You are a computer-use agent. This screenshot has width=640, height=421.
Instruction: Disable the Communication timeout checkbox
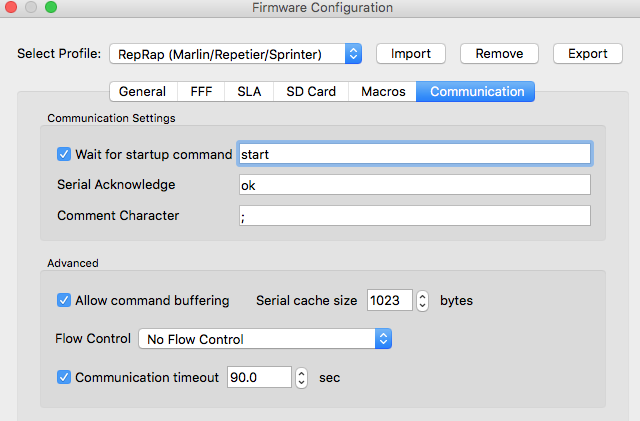[64, 377]
